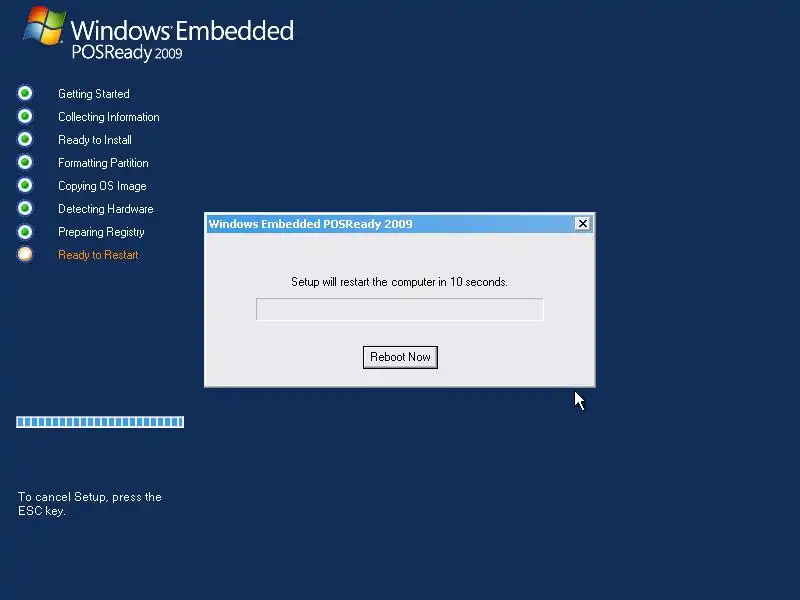Click the 'To cancel Setup' ESC key hint

(x=90, y=504)
